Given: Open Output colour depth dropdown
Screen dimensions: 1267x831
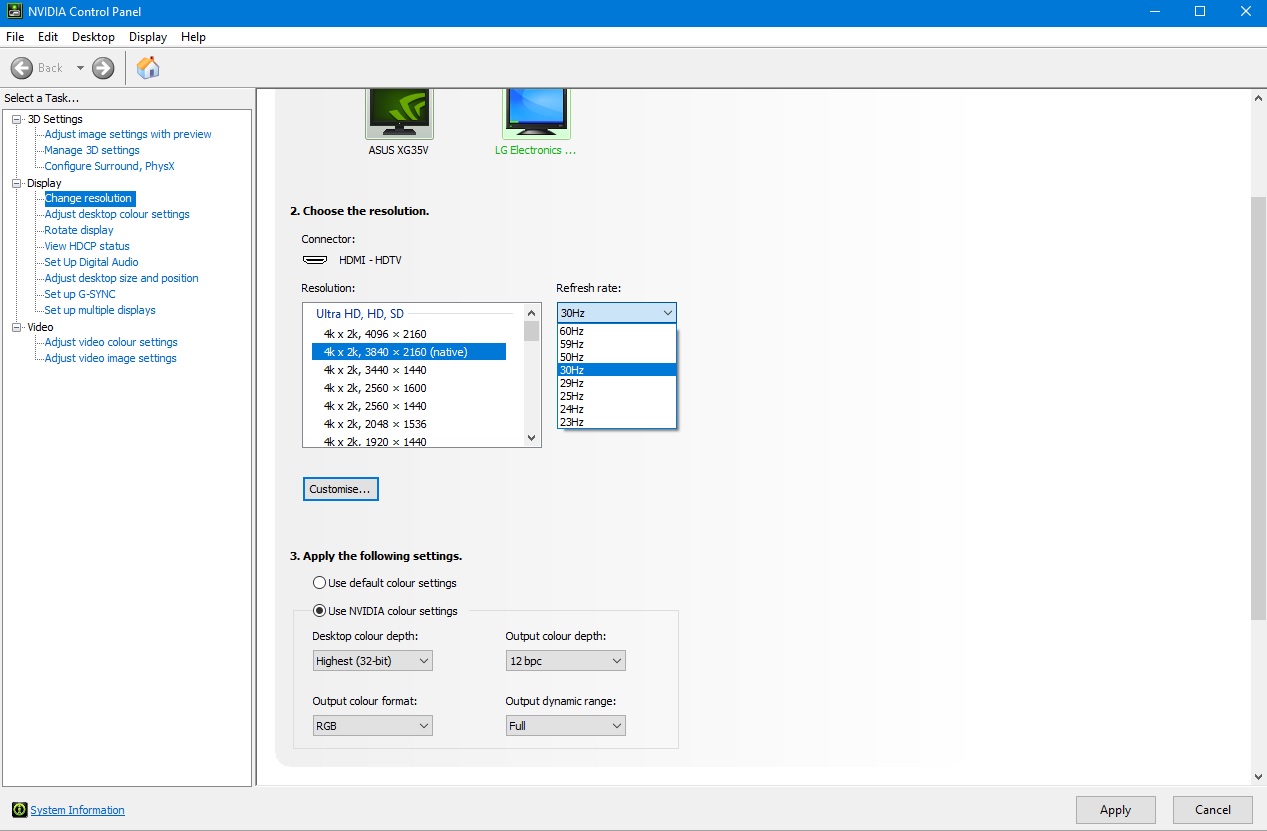Looking at the screenshot, I should point(566,661).
